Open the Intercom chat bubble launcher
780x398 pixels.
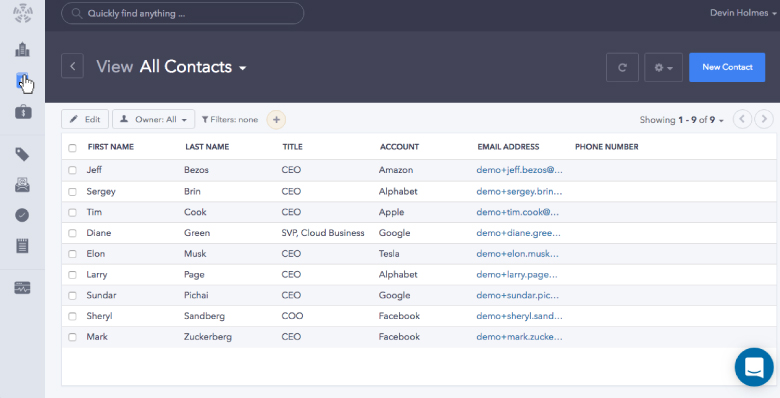(x=754, y=367)
